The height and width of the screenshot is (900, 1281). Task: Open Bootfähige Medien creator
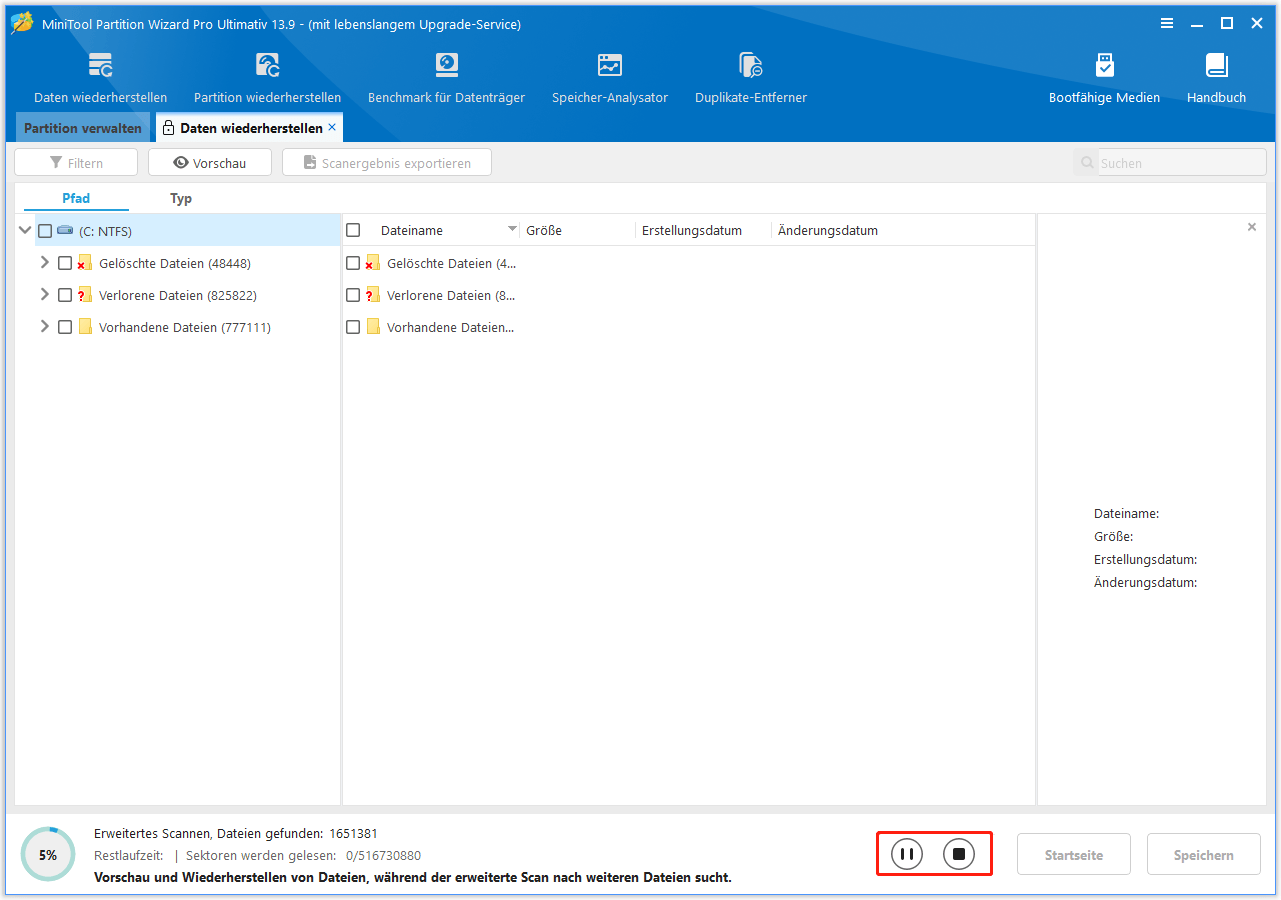(1104, 78)
